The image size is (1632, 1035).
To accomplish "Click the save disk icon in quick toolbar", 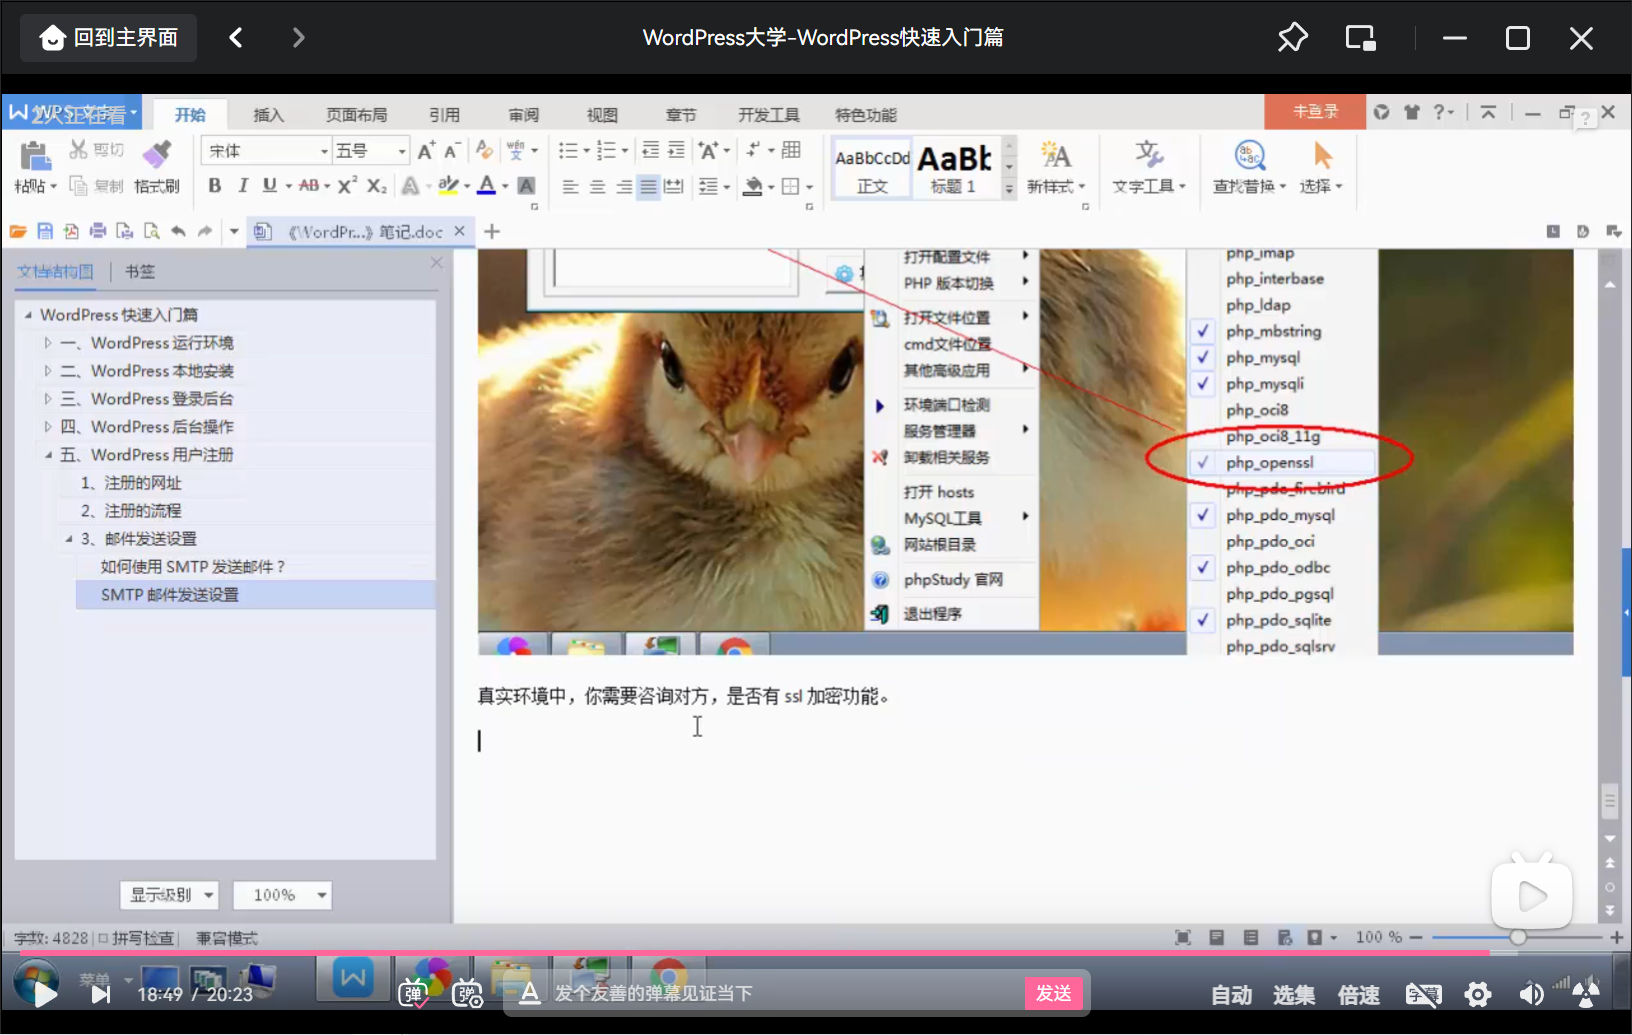I will click(x=45, y=231).
